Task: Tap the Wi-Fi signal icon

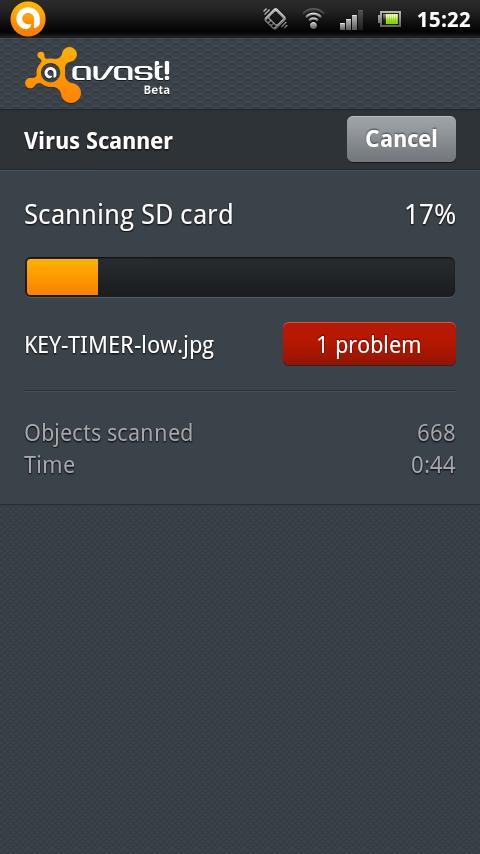Action: click(x=313, y=20)
